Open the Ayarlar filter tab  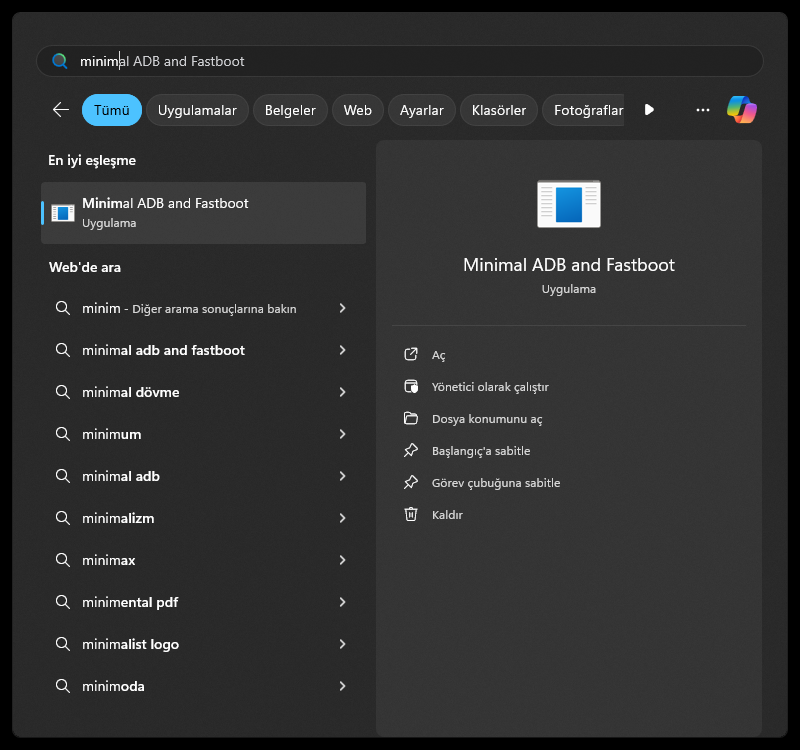(x=421, y=110)
